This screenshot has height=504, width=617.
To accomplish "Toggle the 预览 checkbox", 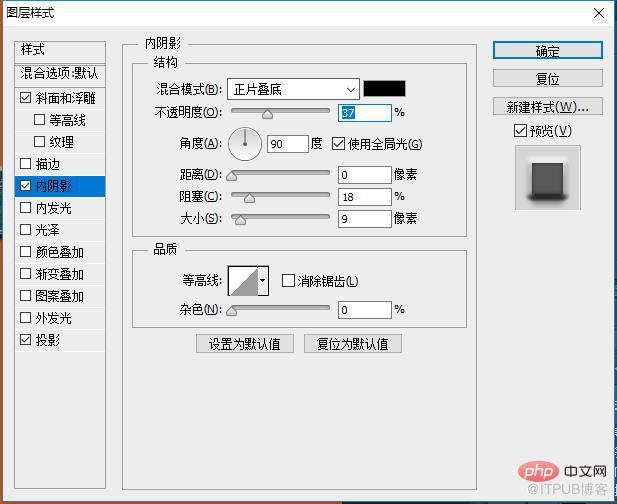I will point(520,130).
